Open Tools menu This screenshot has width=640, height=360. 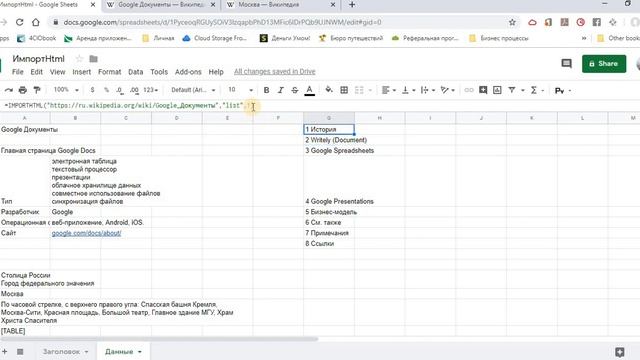point(159,72)
